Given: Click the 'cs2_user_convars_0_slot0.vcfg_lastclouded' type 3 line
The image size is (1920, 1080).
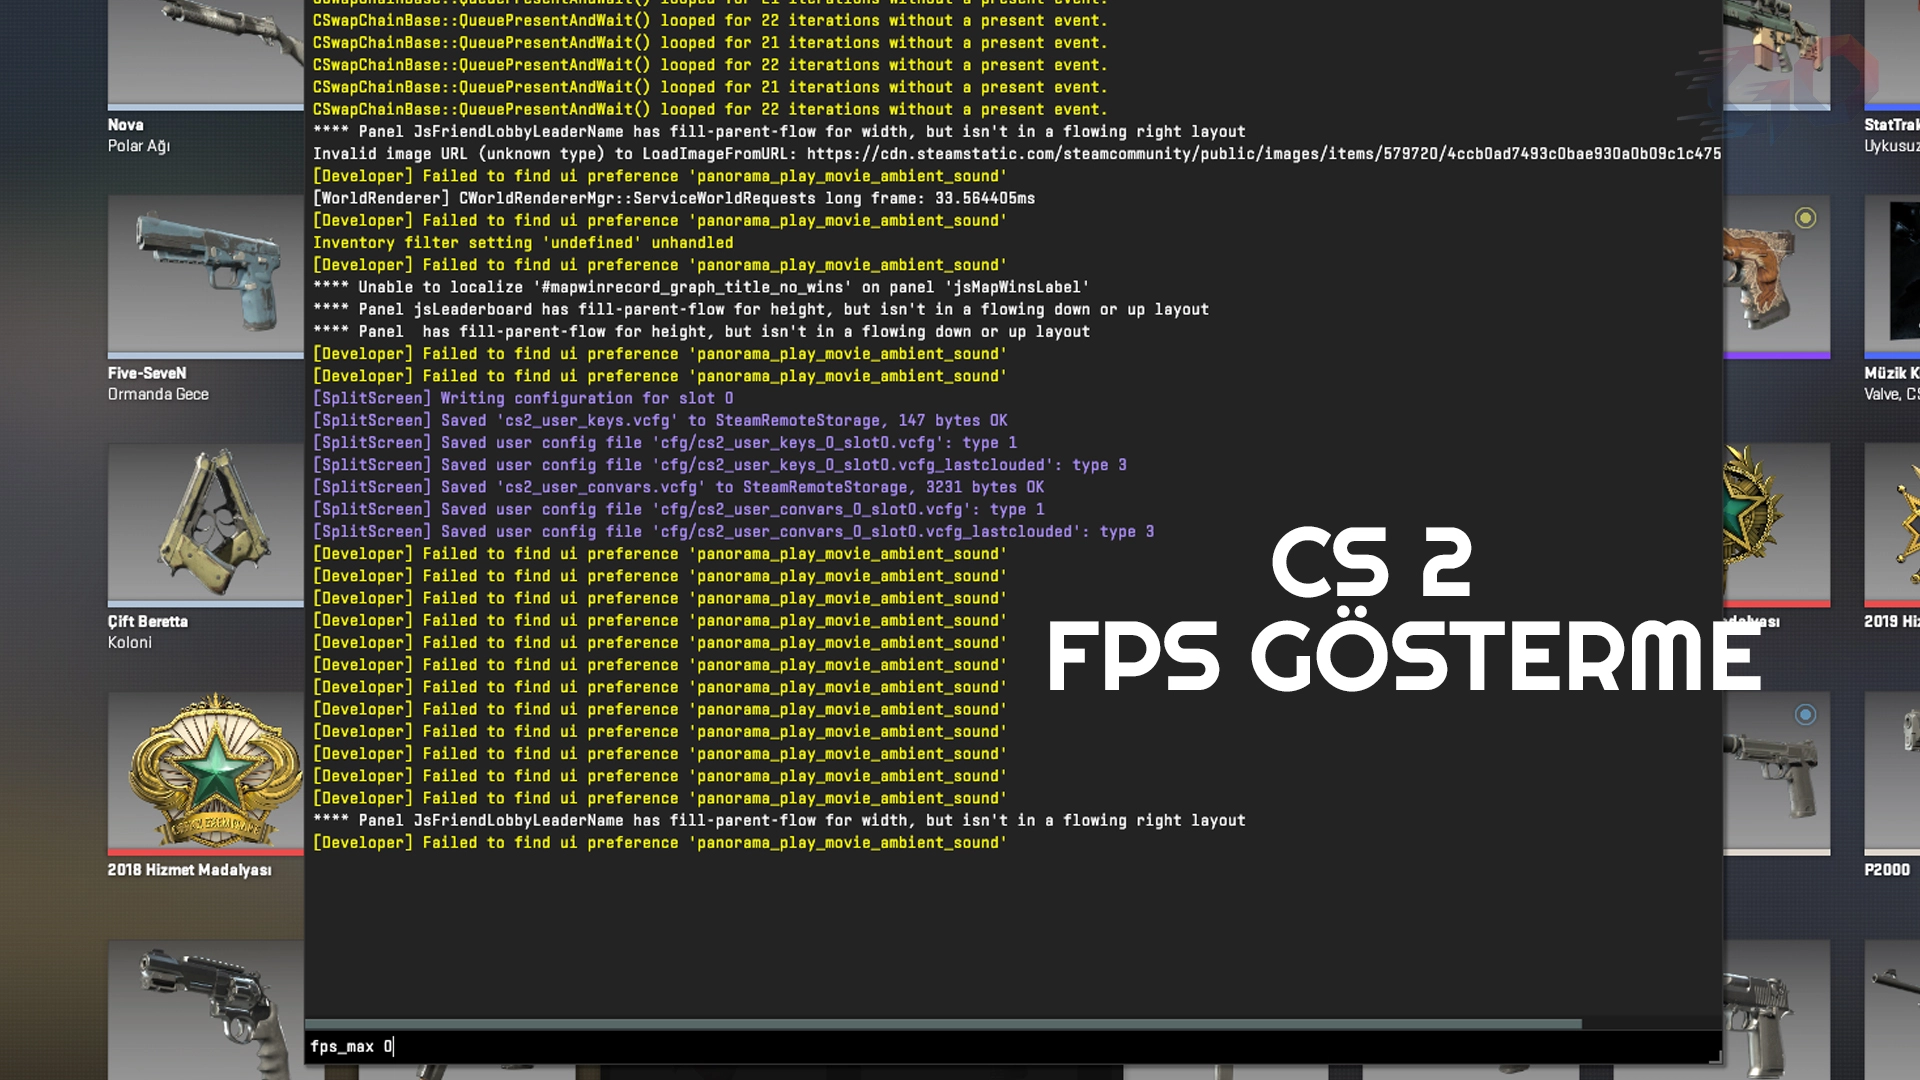Looking at the screenshot, I should pos(733,531).
